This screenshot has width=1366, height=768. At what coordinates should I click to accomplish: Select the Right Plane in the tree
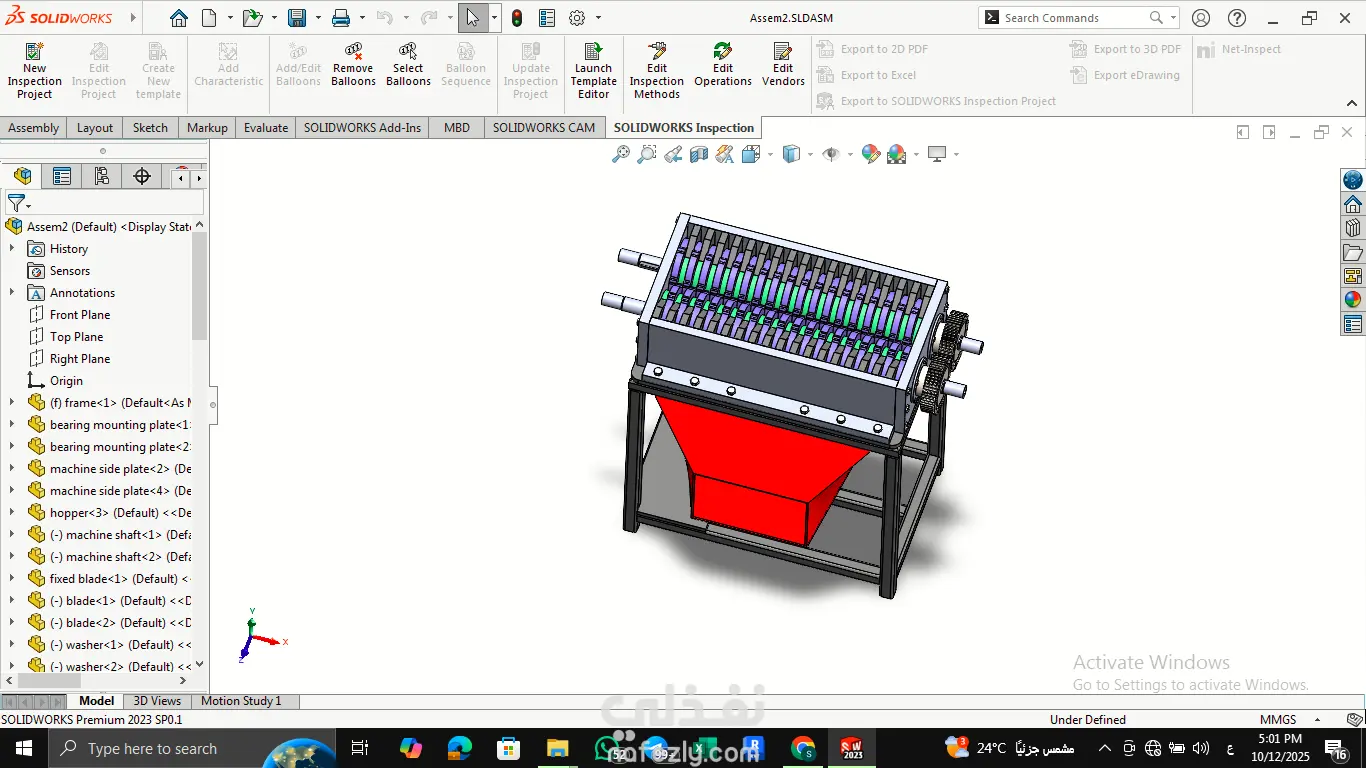(x=80, y=359)
